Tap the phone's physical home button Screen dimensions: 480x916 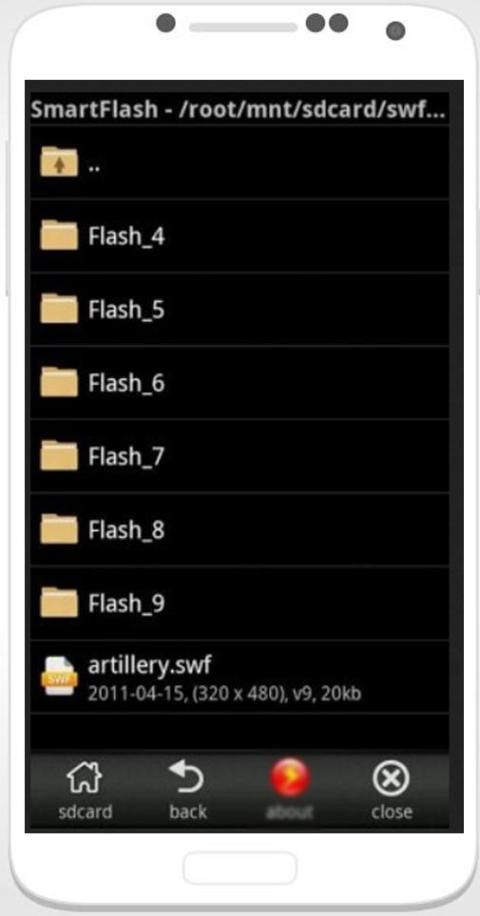pyautogui.click(x=240, y=868)
